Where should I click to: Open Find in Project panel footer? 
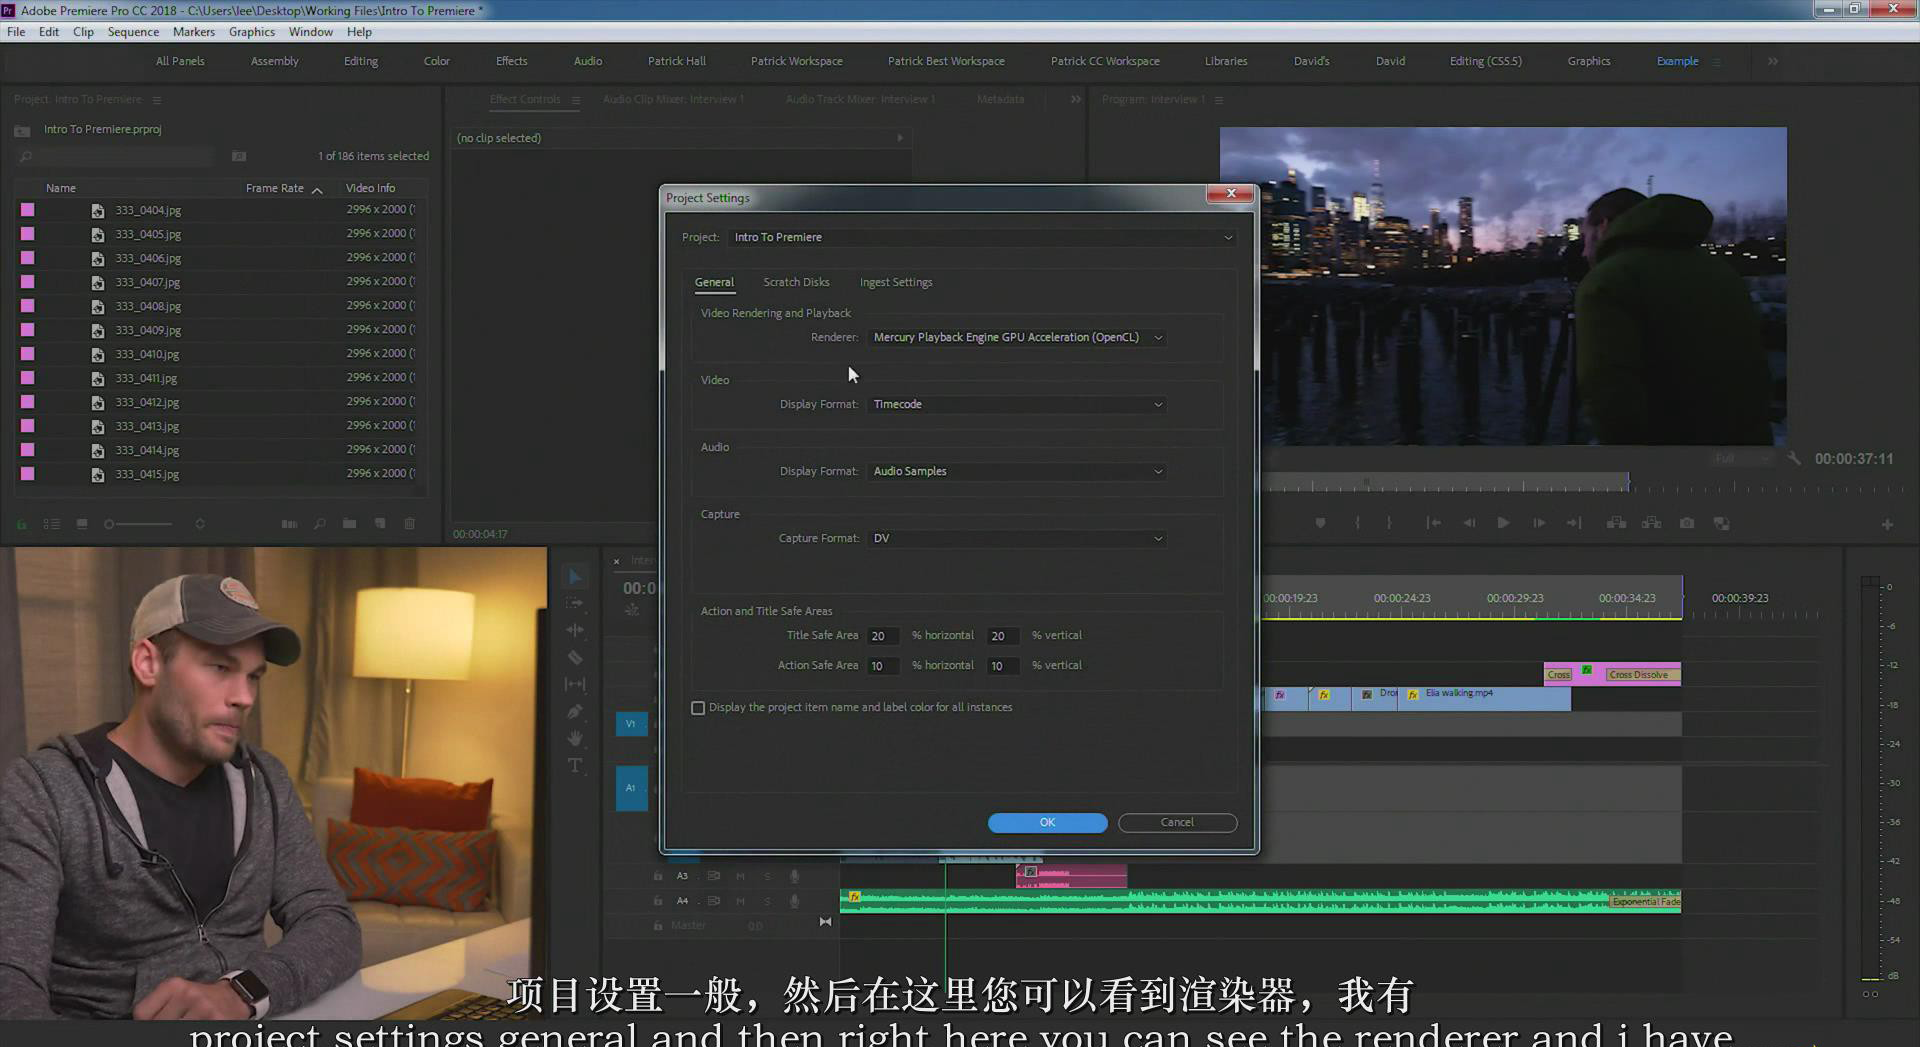click(320, 524)
